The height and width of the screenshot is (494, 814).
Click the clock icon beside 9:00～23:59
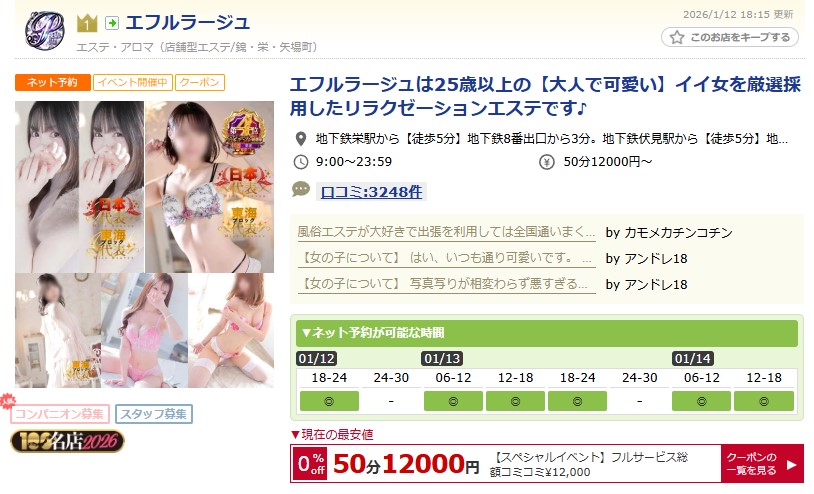click(x=301, y=162)
